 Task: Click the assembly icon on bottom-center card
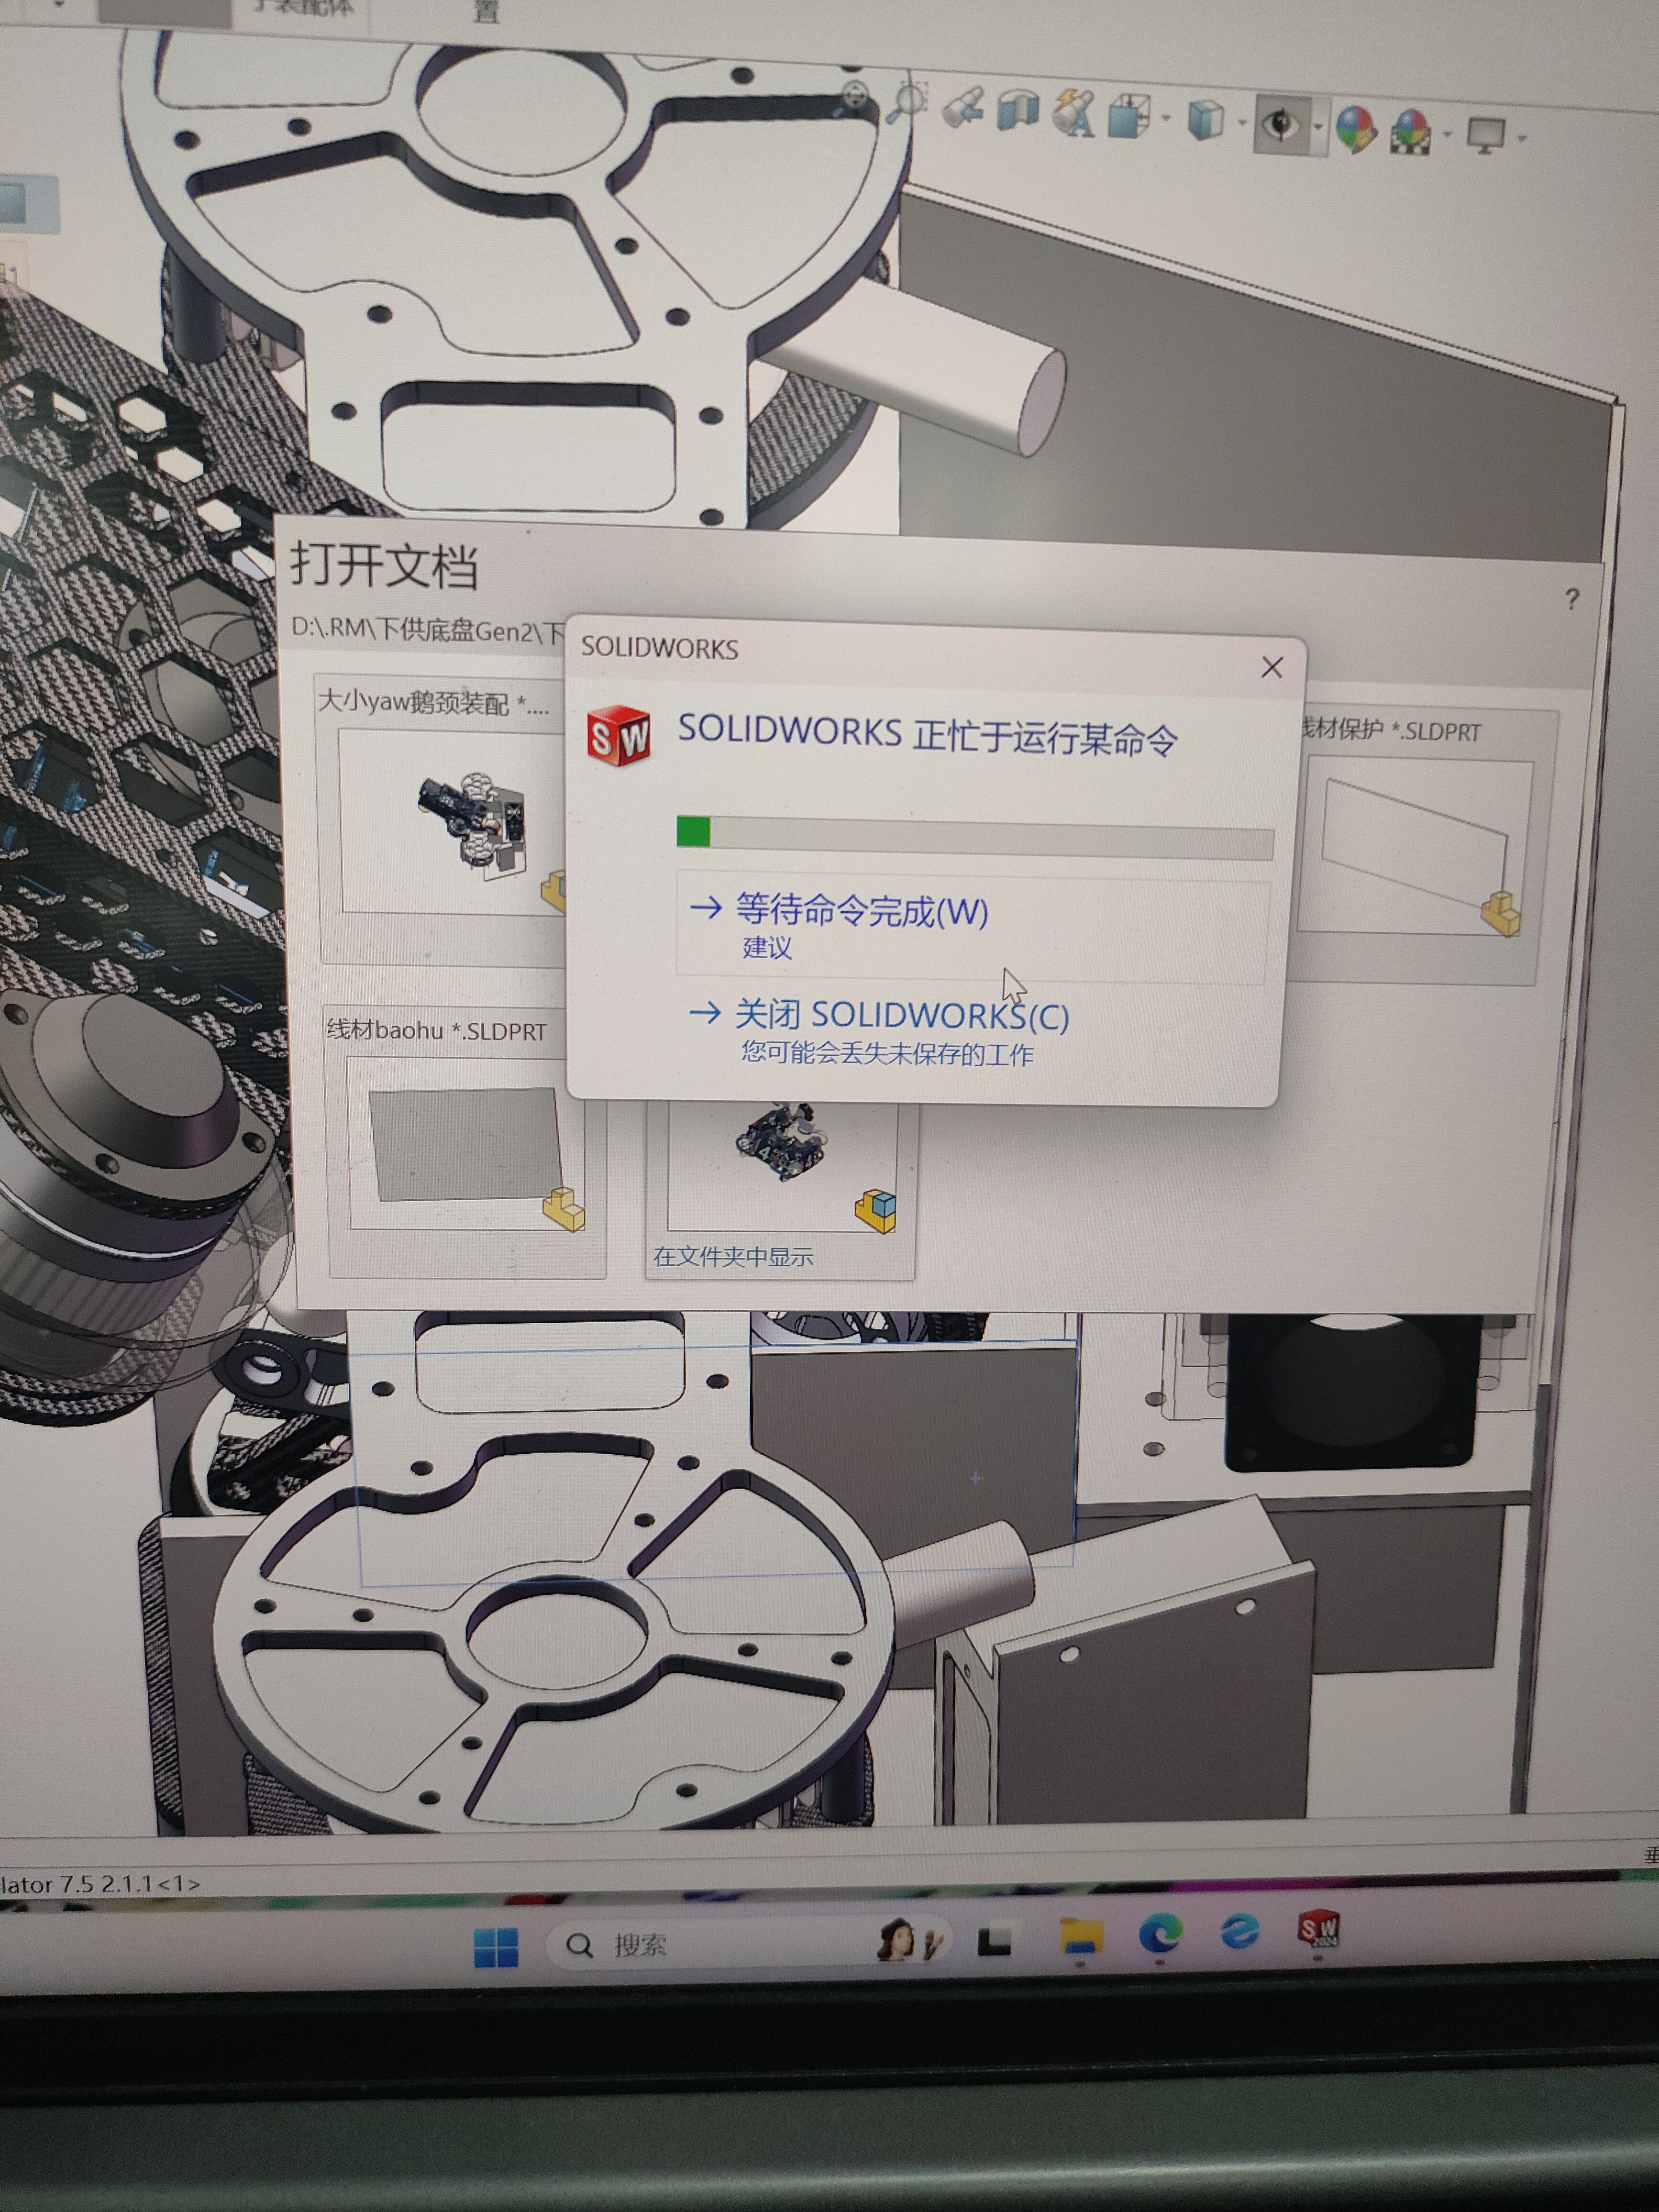[876, 1210]
